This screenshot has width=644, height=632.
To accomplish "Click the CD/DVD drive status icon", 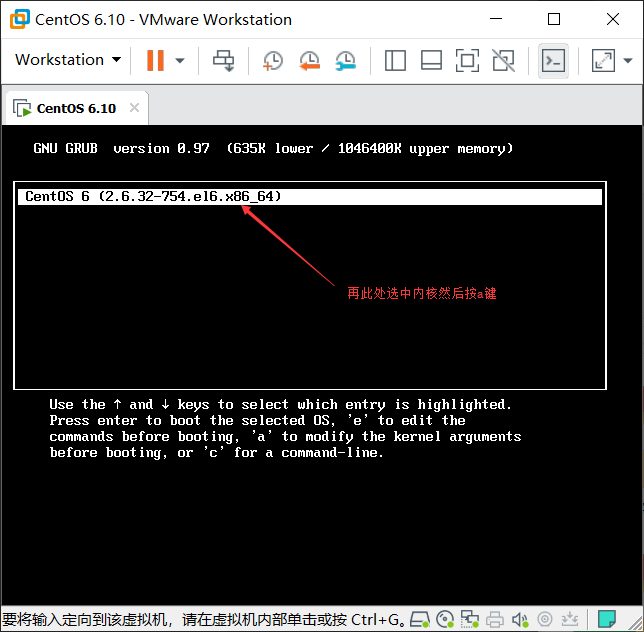I will point(445,619).
